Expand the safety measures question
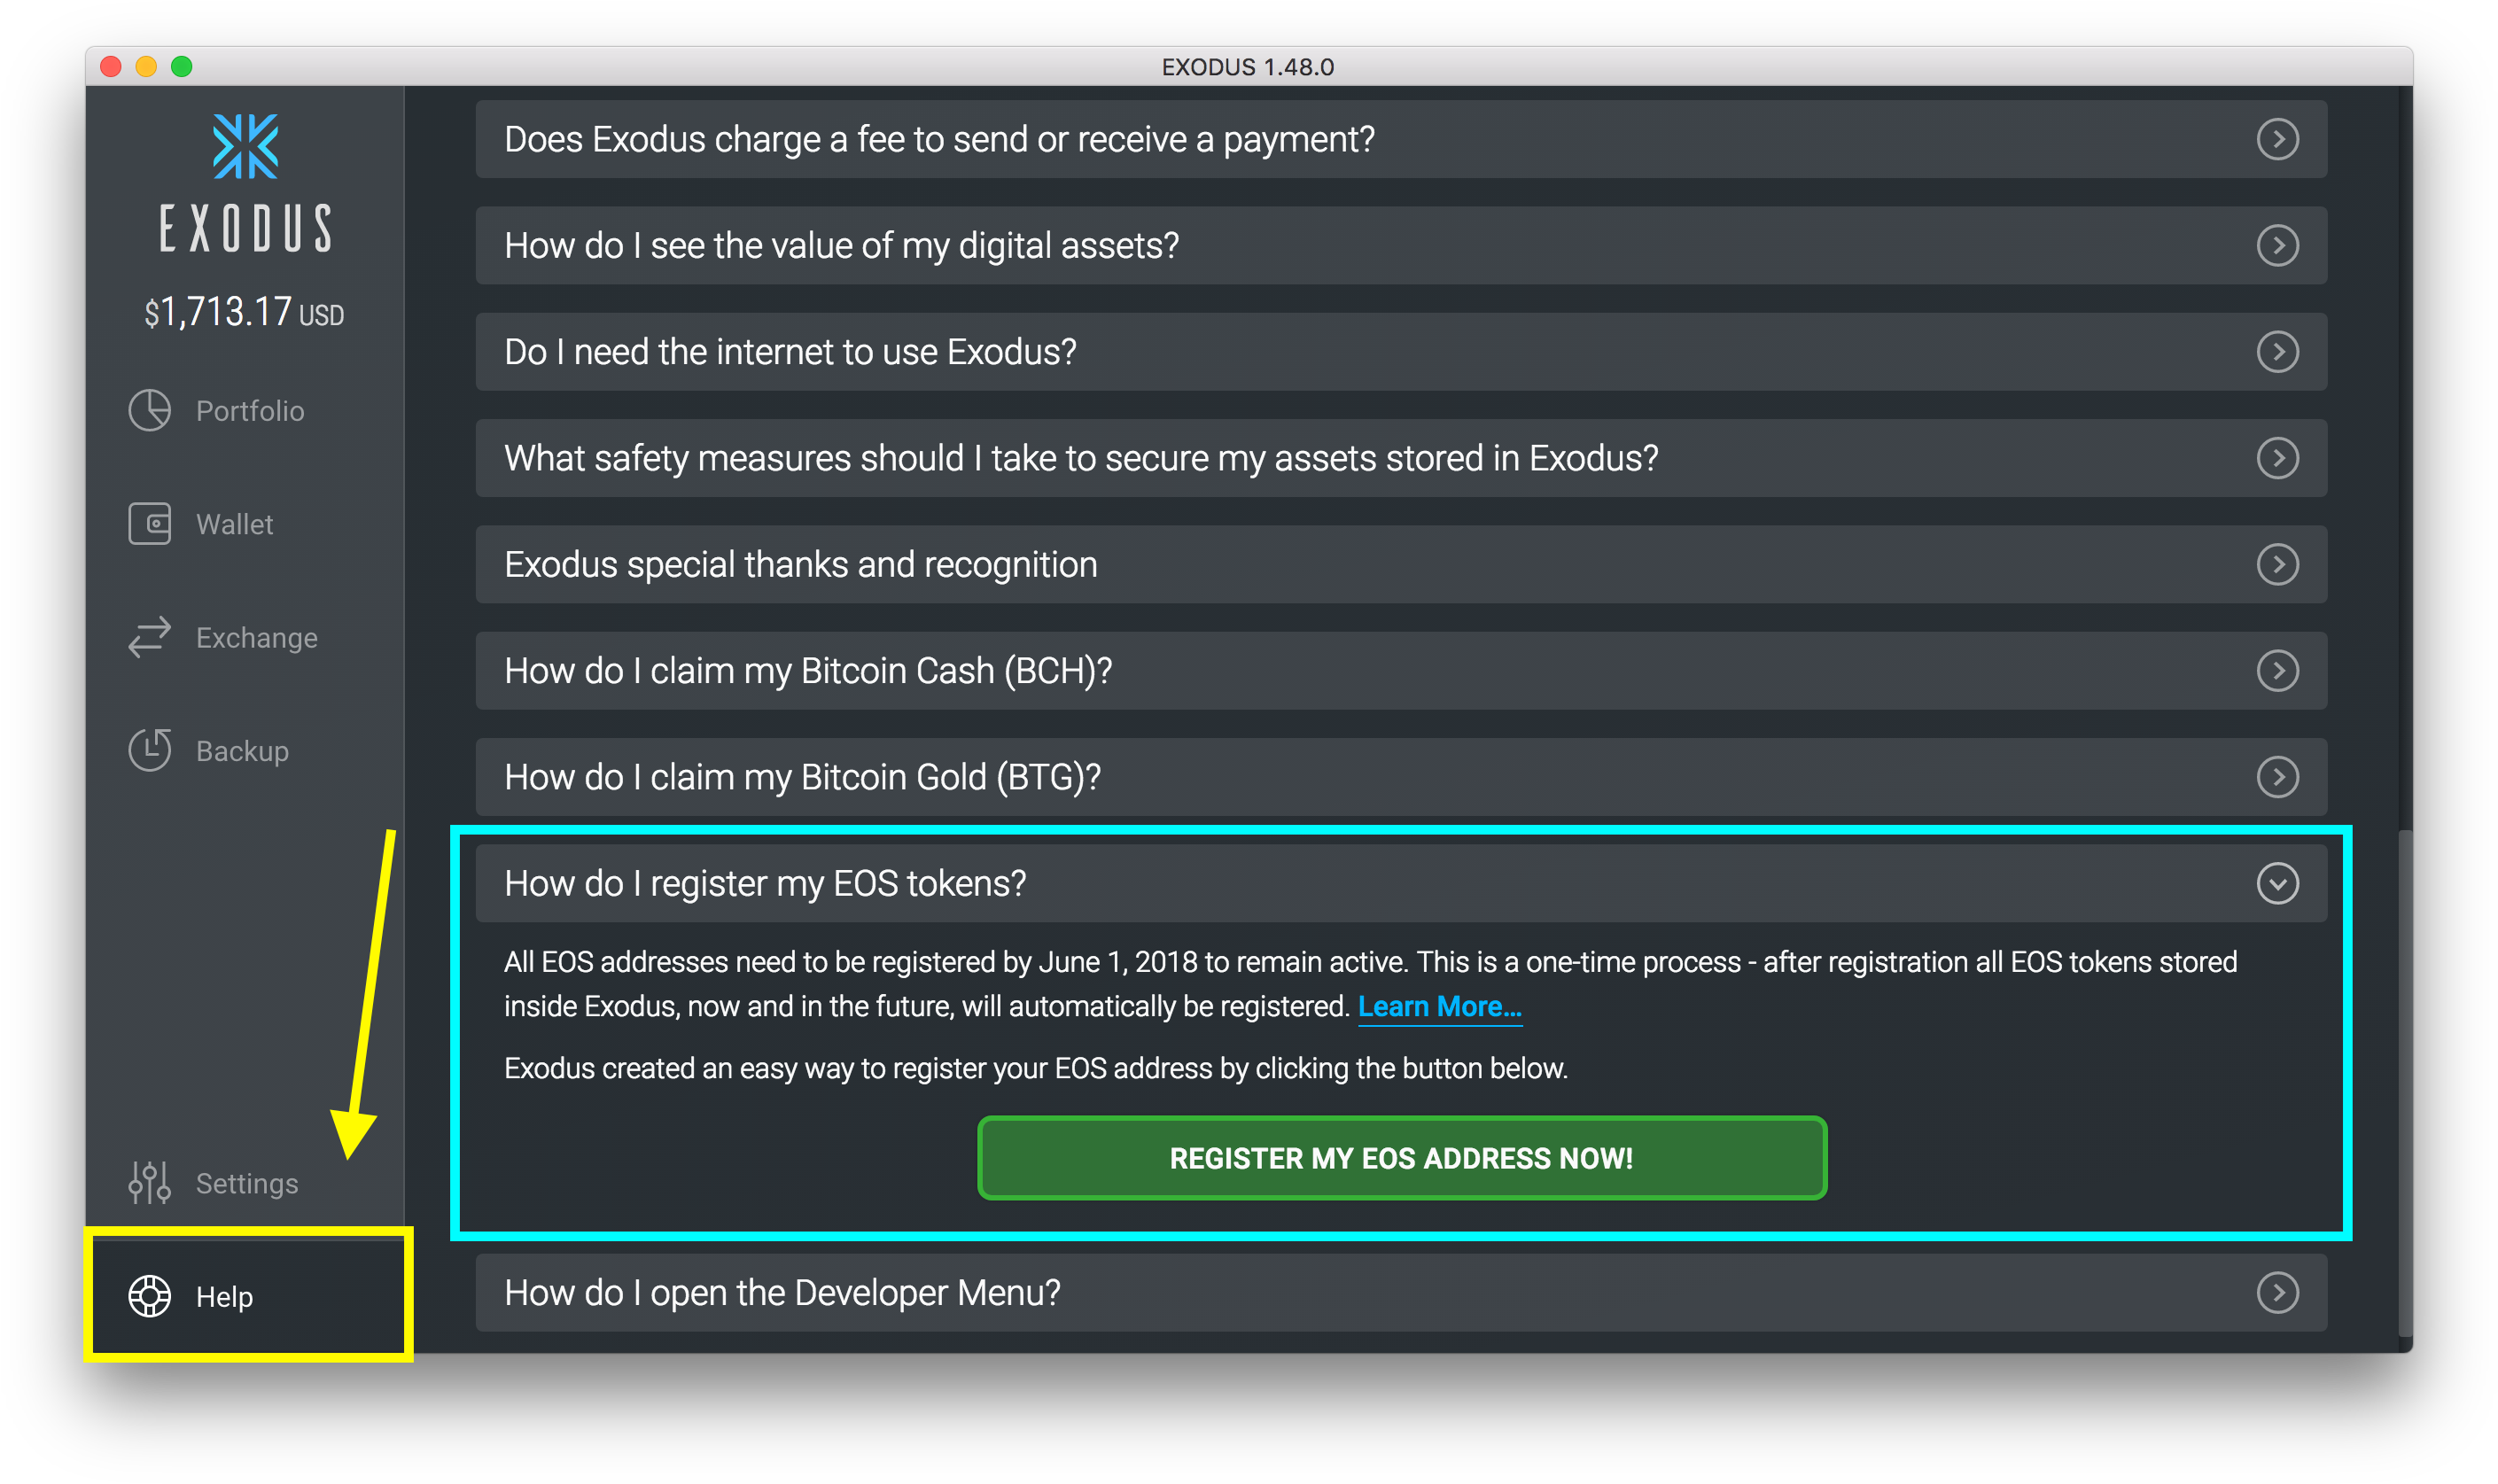This screenshot has width=2498, height=1484. pos(2278,458)
